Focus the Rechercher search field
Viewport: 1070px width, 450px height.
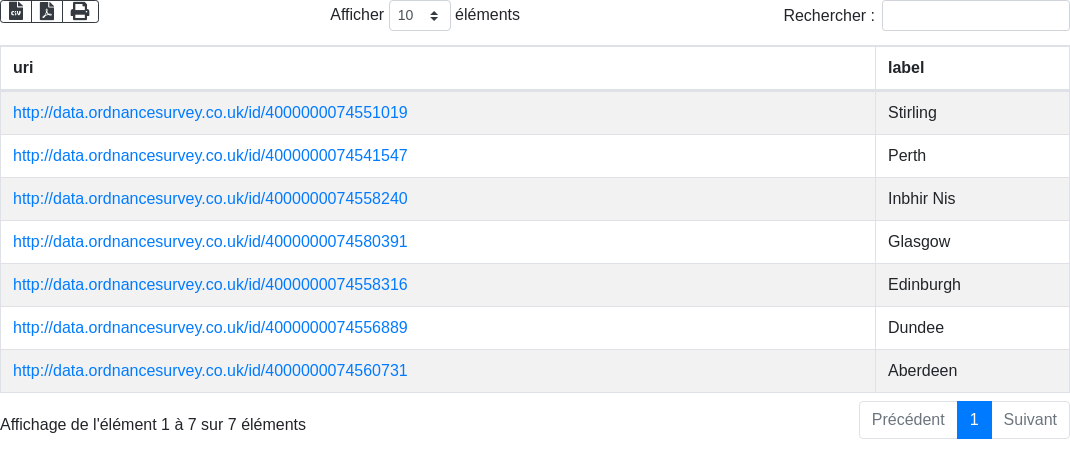[x=976, y=15]
